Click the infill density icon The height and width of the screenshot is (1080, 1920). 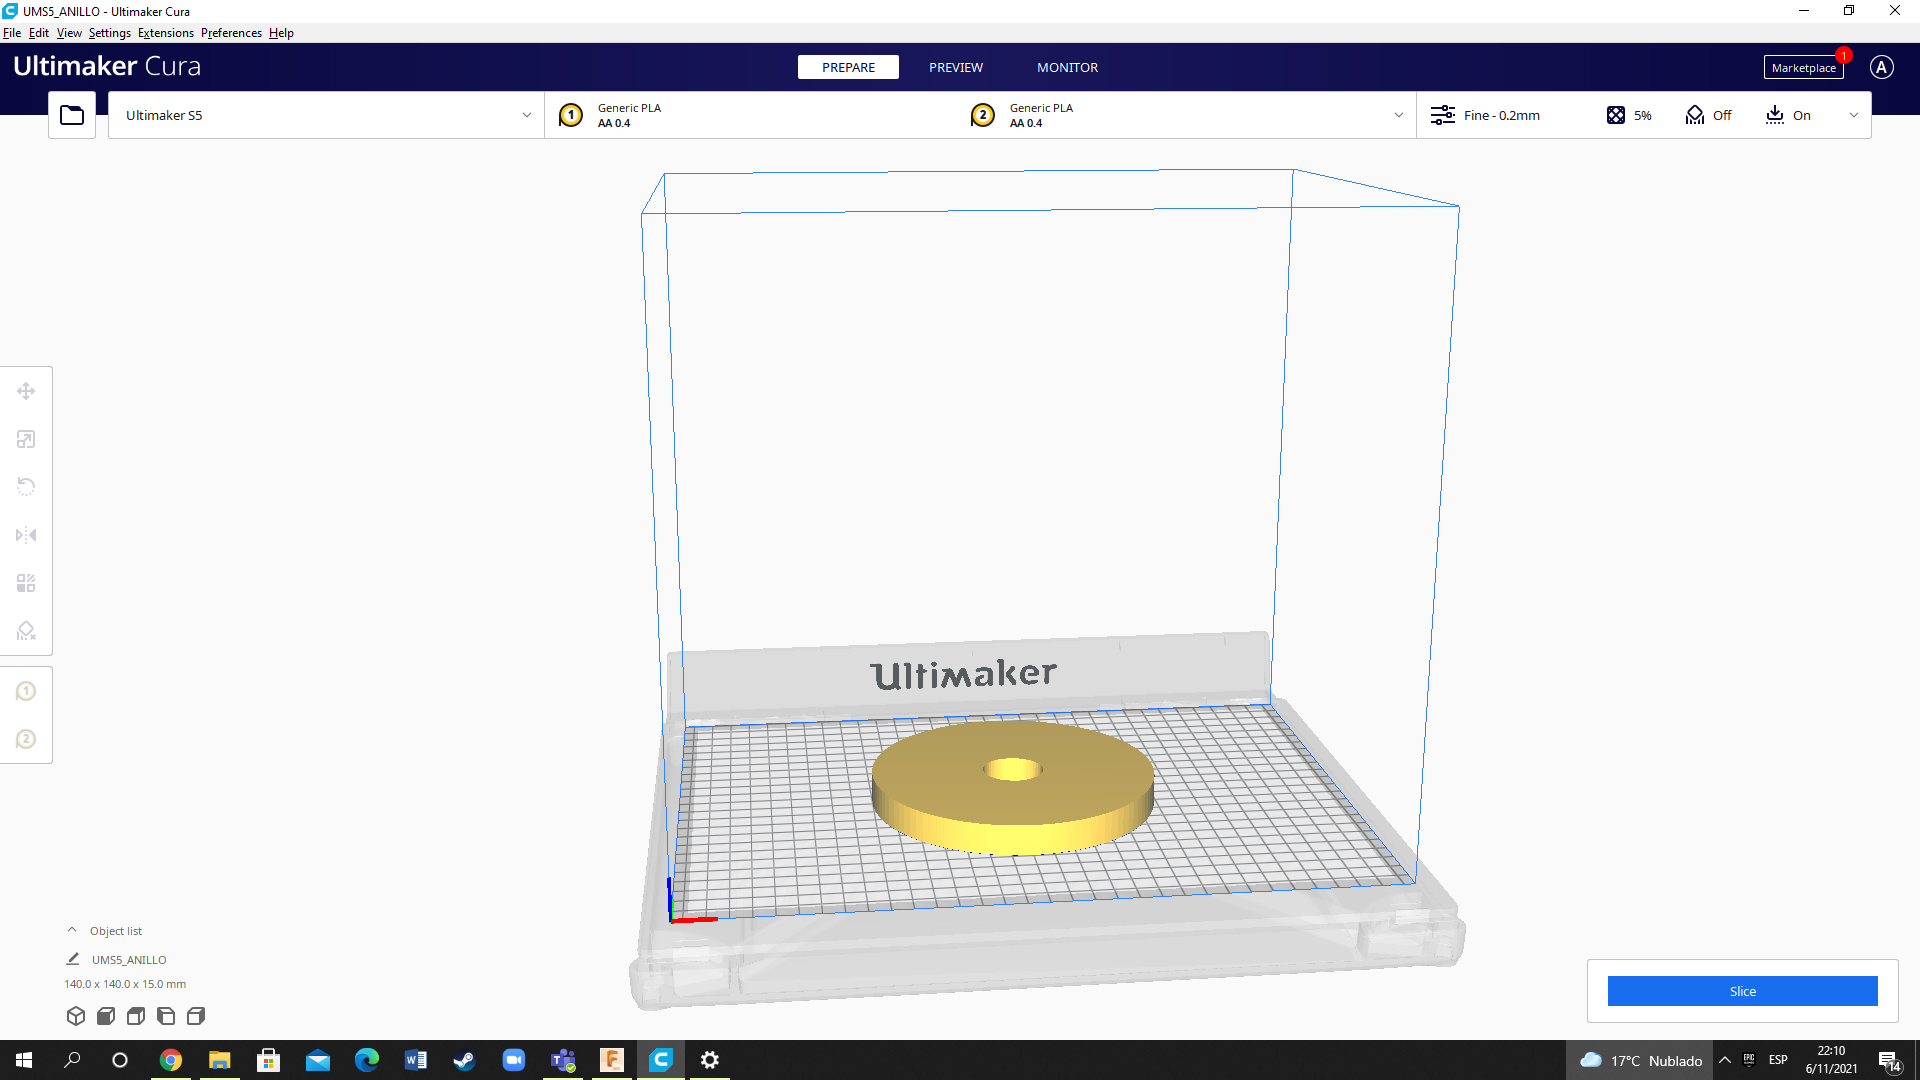[1616, 115]
